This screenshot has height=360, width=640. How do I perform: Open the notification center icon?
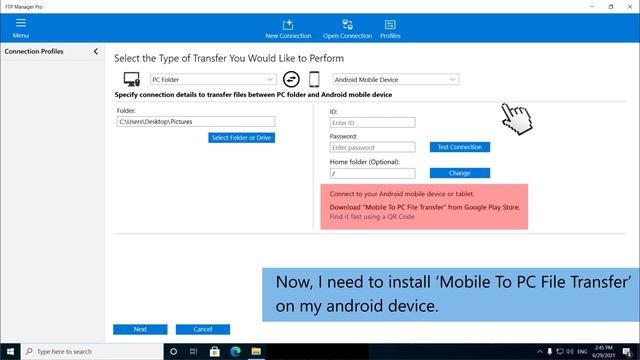(627, 351)
